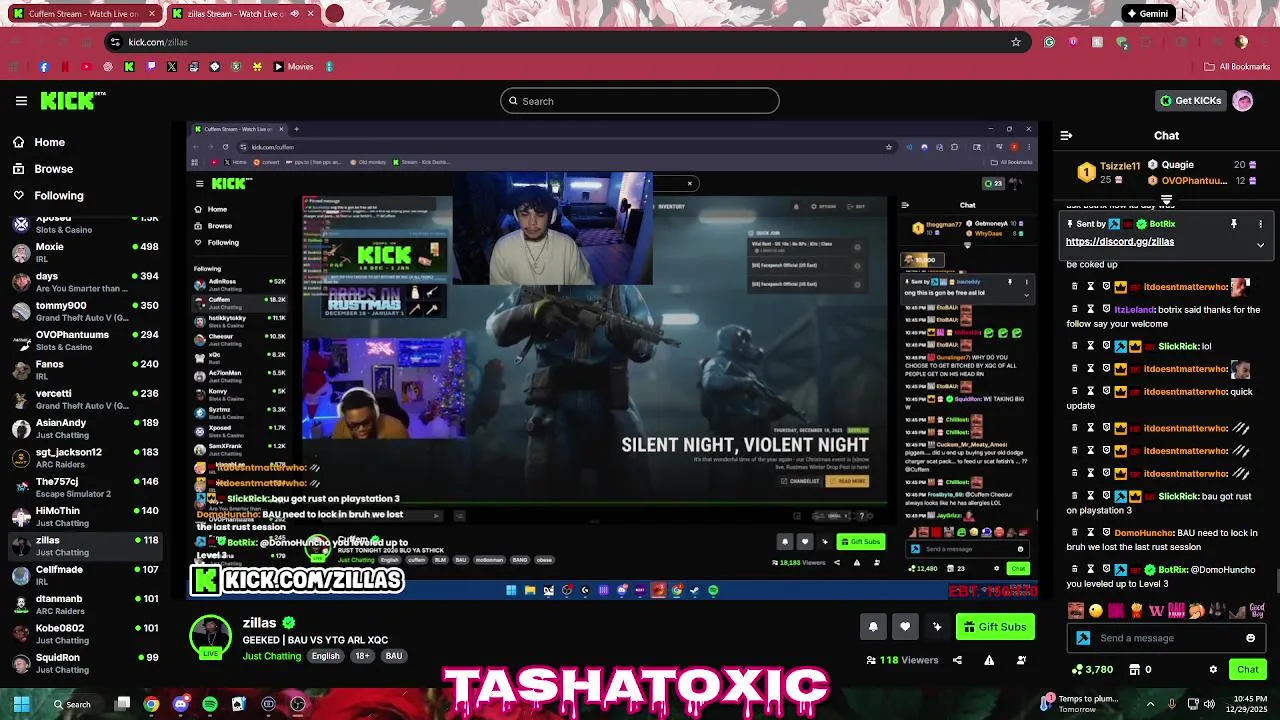Image resolution: width=1280 pixels, height=720 pixels.
Task: Click the zillas LIVE avatar
Action: click(x=210, y=638)
